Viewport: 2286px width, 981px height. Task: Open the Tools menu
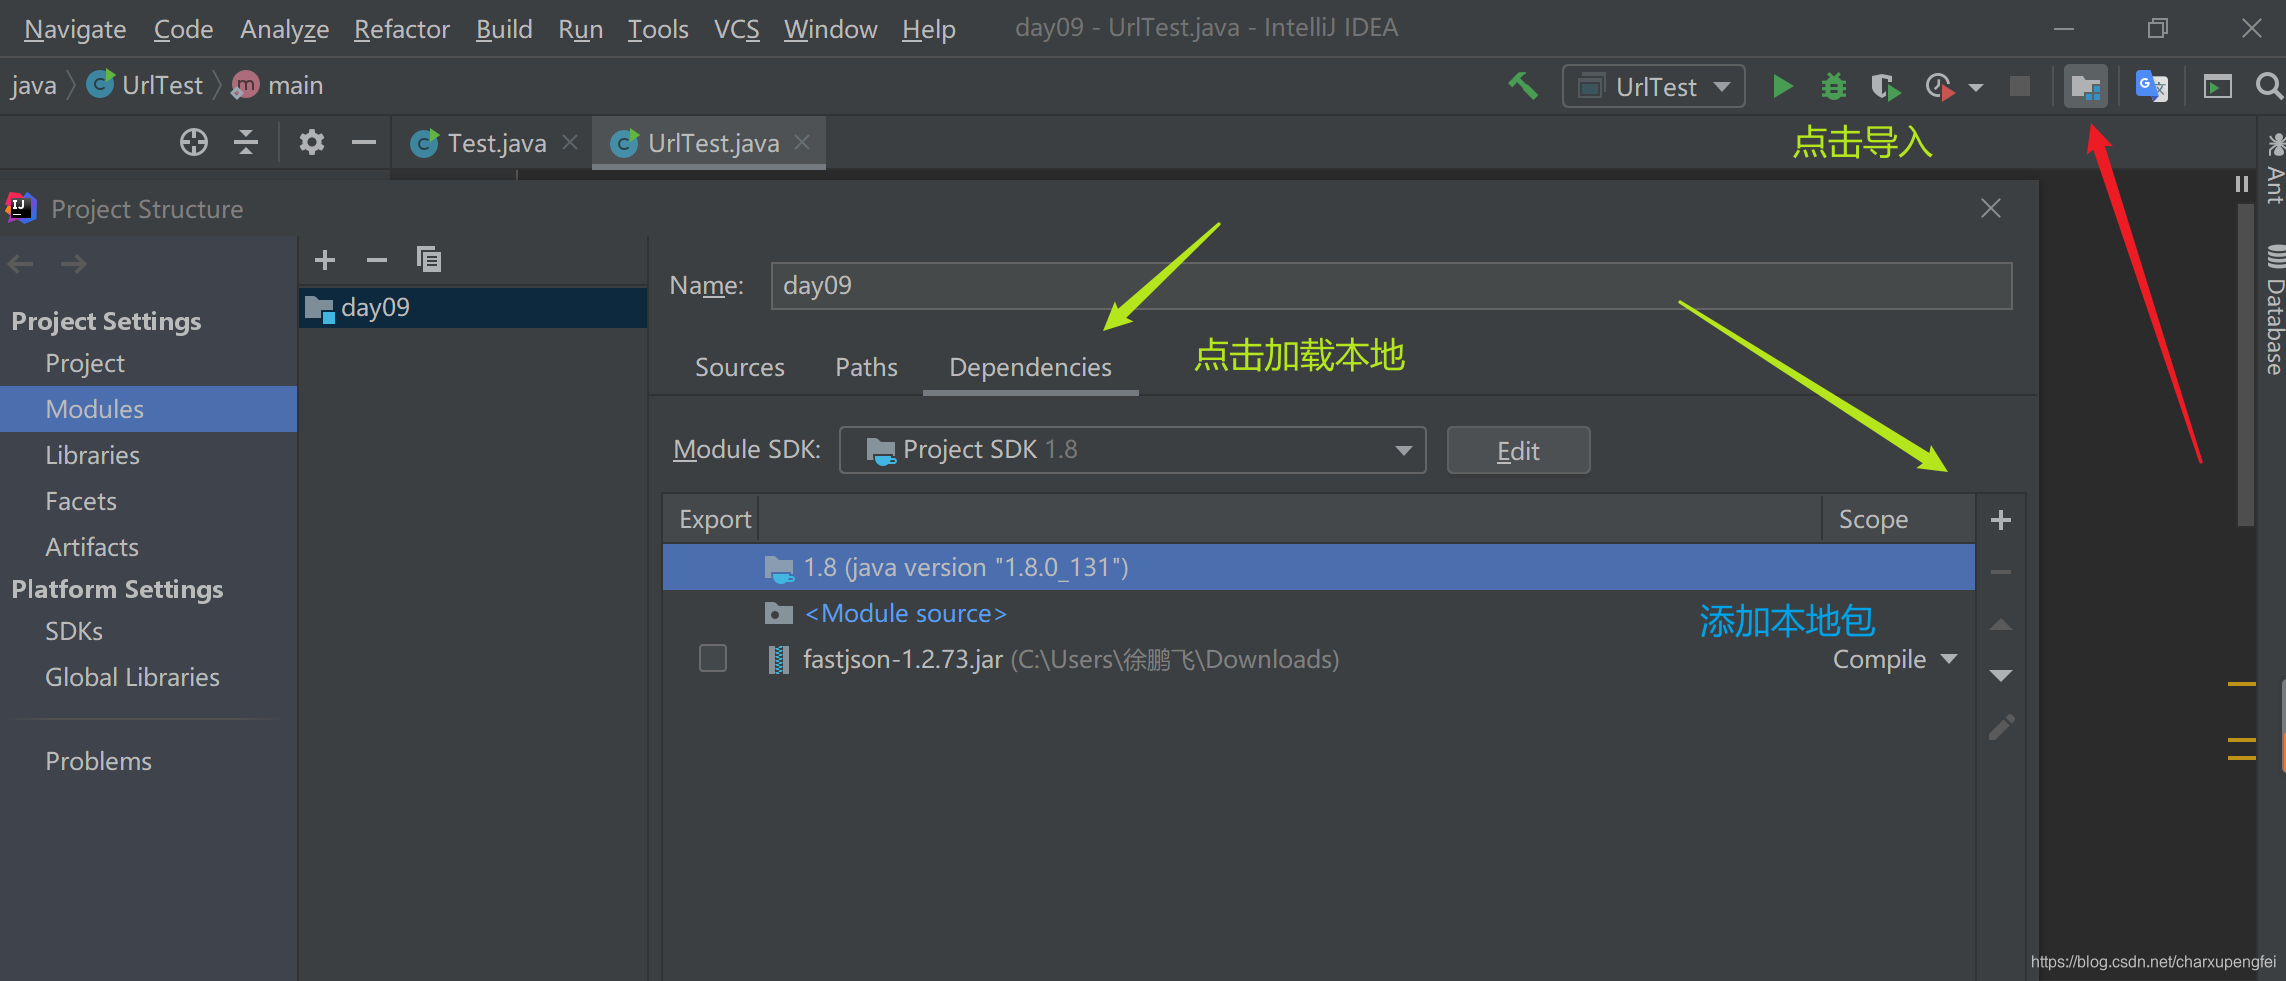657,28
